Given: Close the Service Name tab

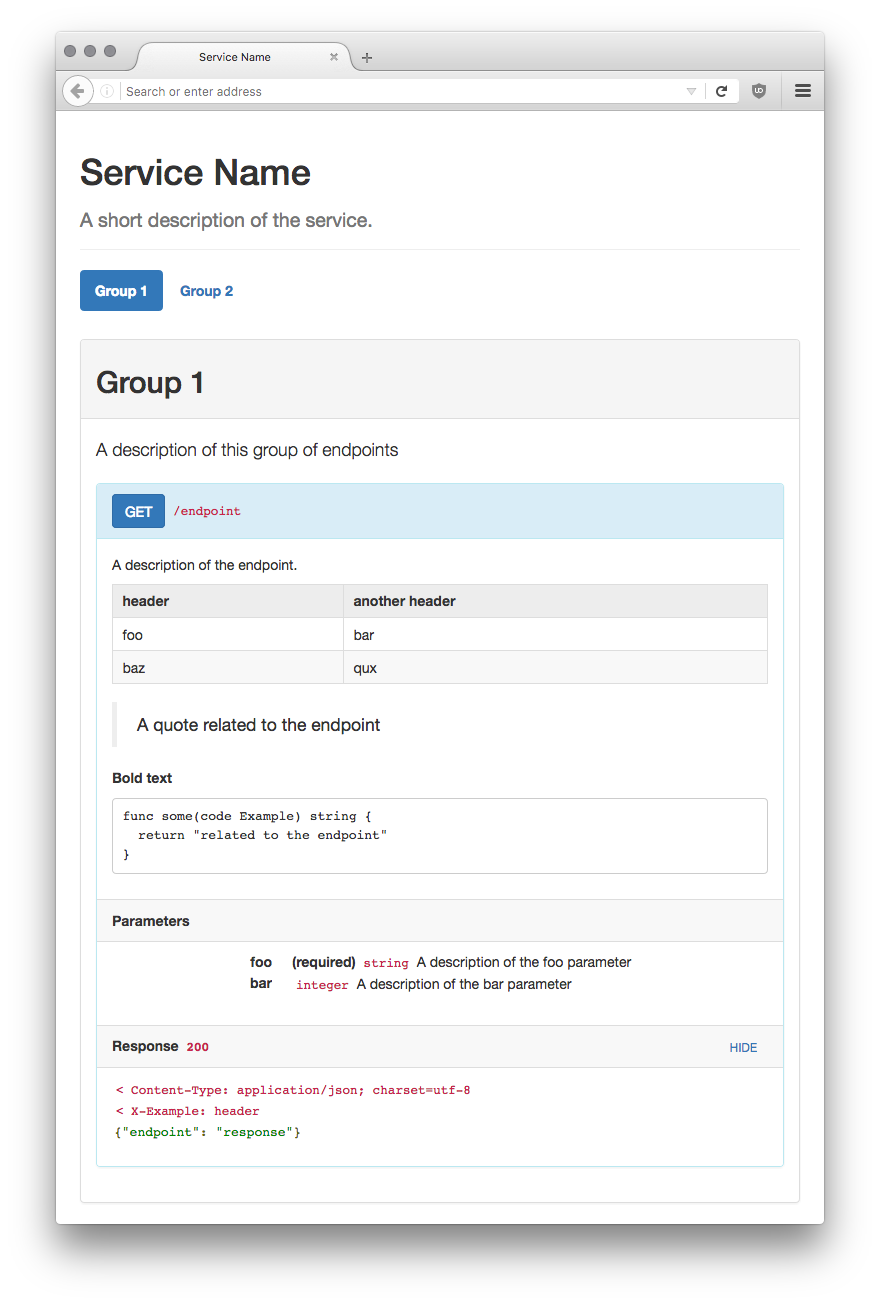Looking at the screenshot, I should [334, 57].
